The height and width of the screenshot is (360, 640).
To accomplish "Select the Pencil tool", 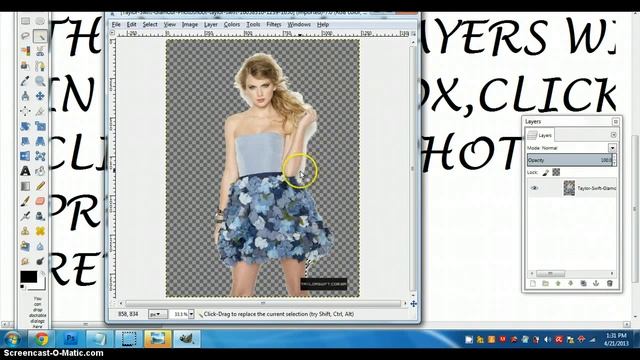I will click(x=40, y=186).
